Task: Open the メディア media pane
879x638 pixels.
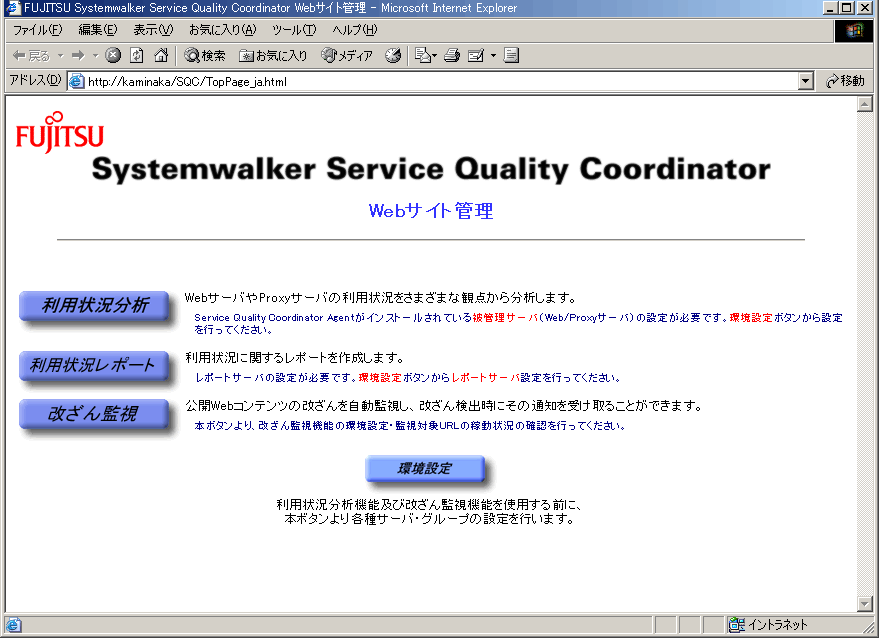Action: pos(347,56)
